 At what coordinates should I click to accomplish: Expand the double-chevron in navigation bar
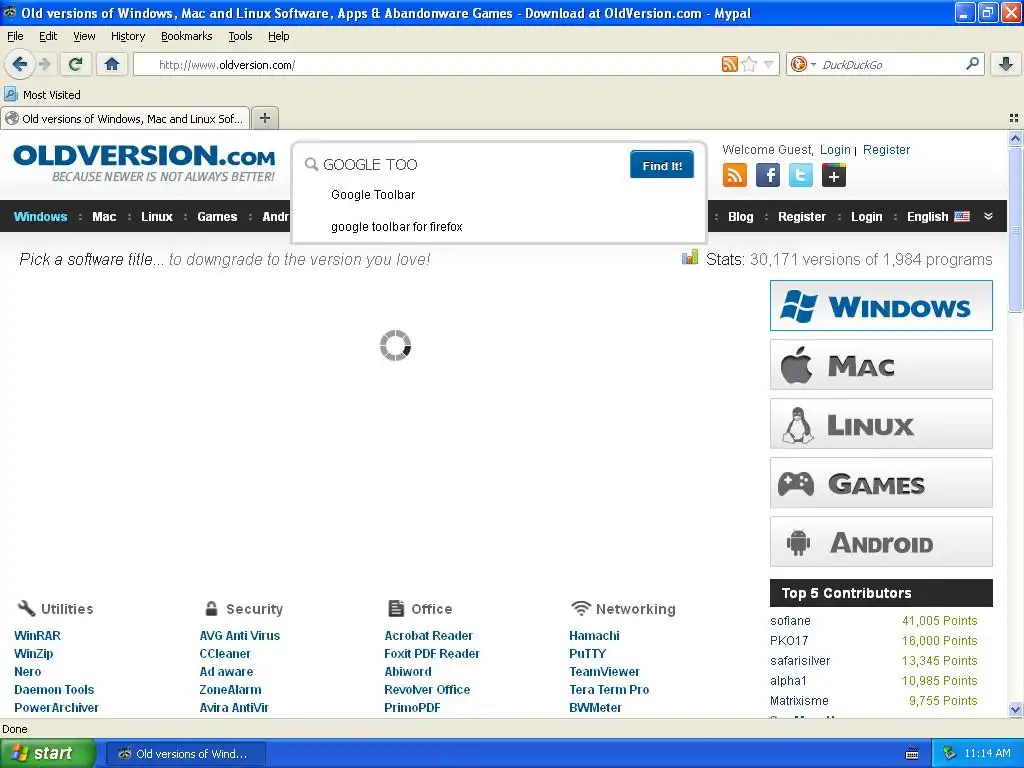[x=988, y=216]
